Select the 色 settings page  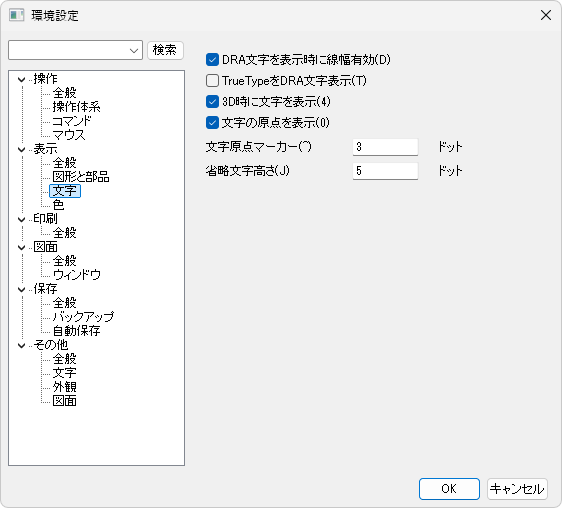(58, 205)
